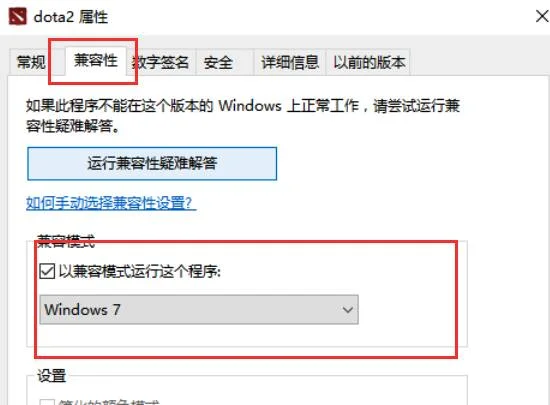The width and height of the screenshot is (550, 405).
Task: Switch to the 常规 tab
Action: (31, 62)
